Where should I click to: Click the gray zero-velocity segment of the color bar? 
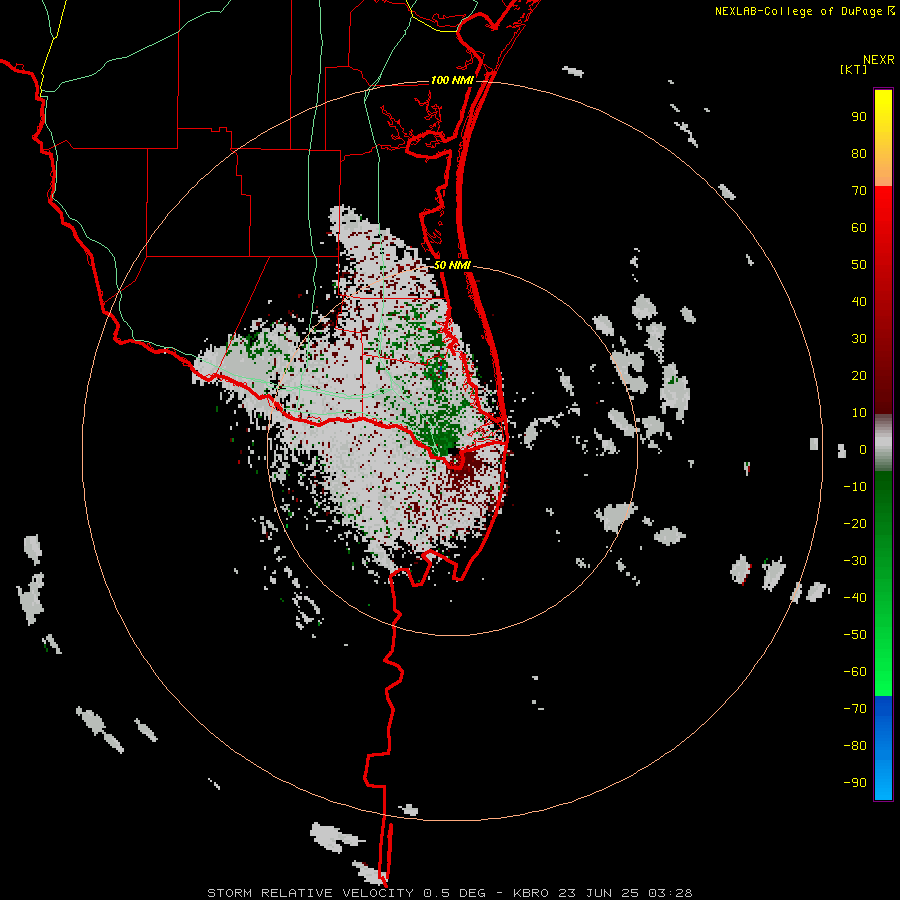883,443
